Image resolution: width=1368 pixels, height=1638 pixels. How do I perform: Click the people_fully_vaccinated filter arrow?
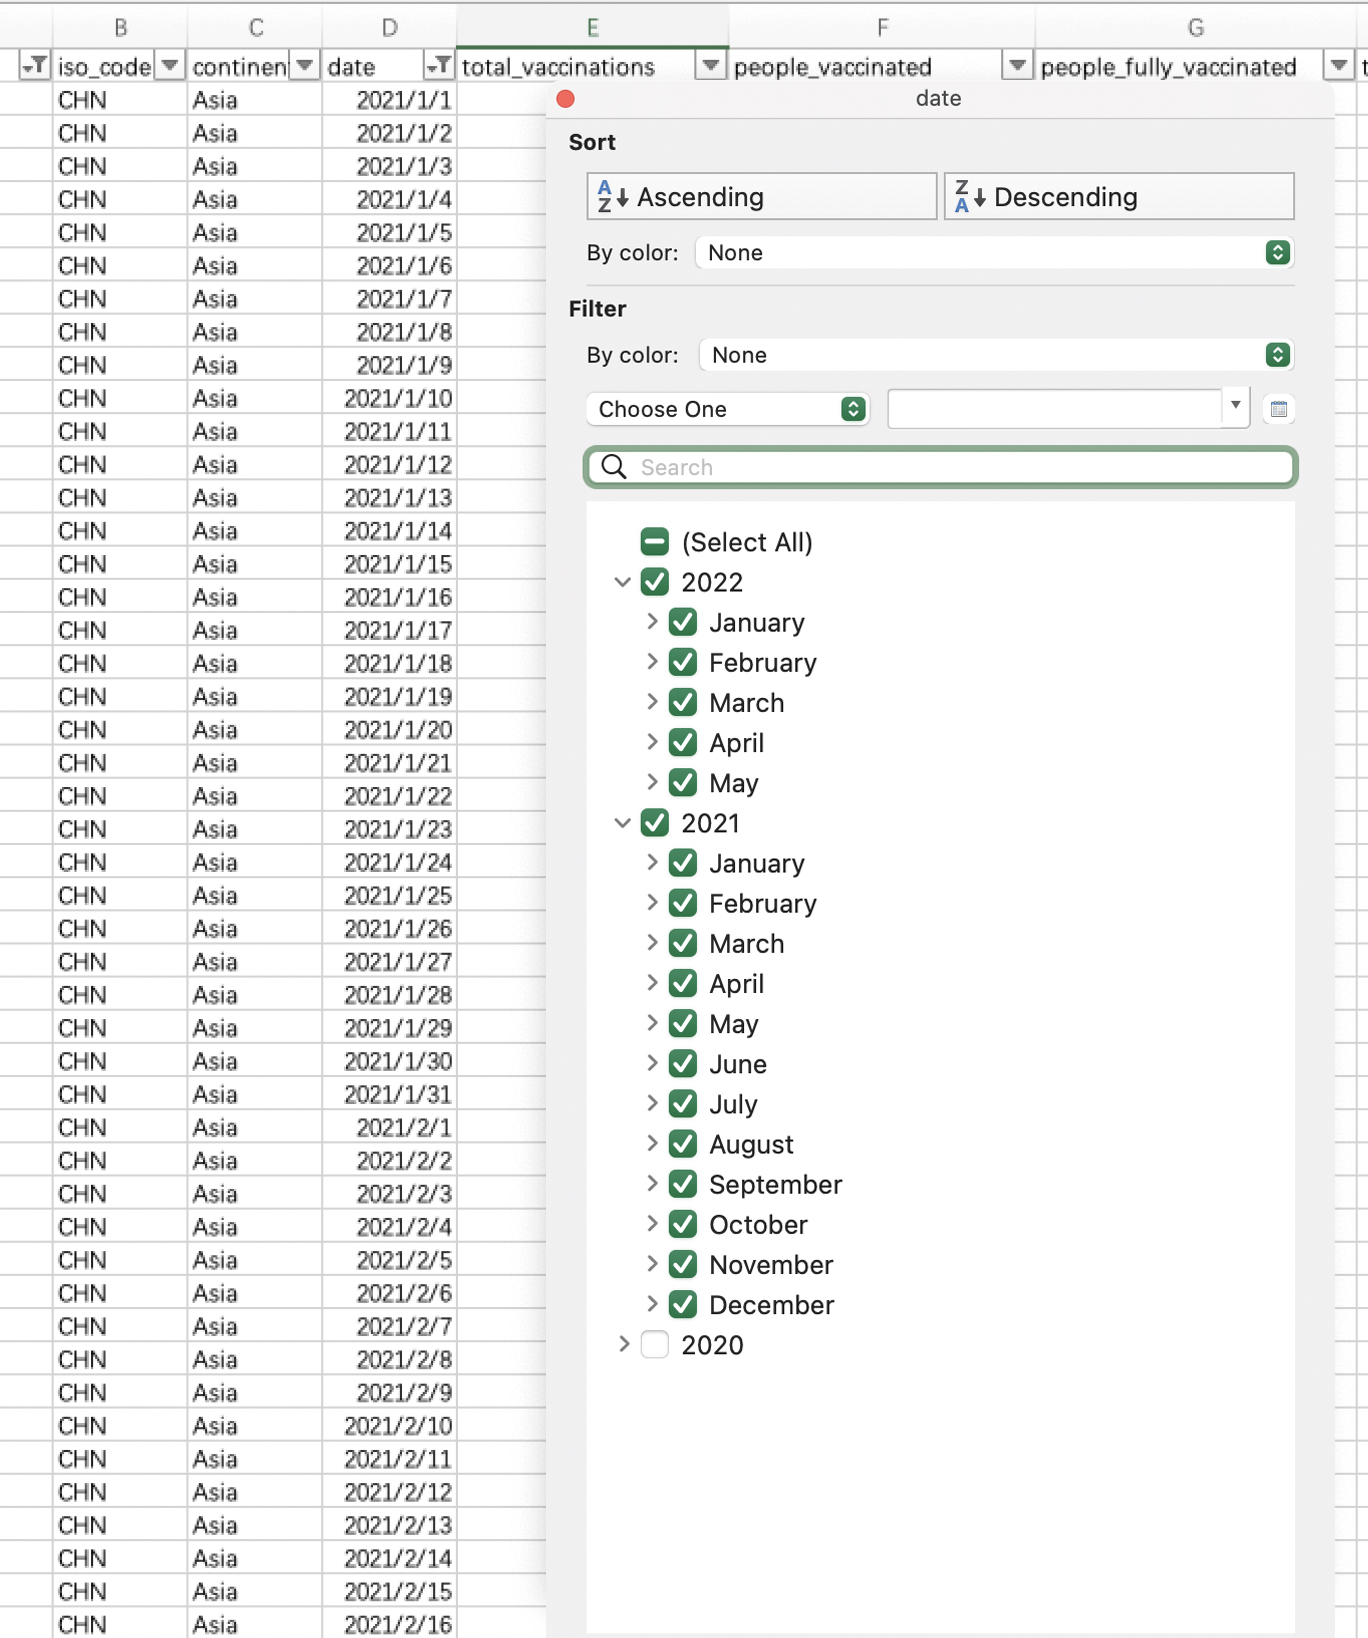[x=1338, y=66]
